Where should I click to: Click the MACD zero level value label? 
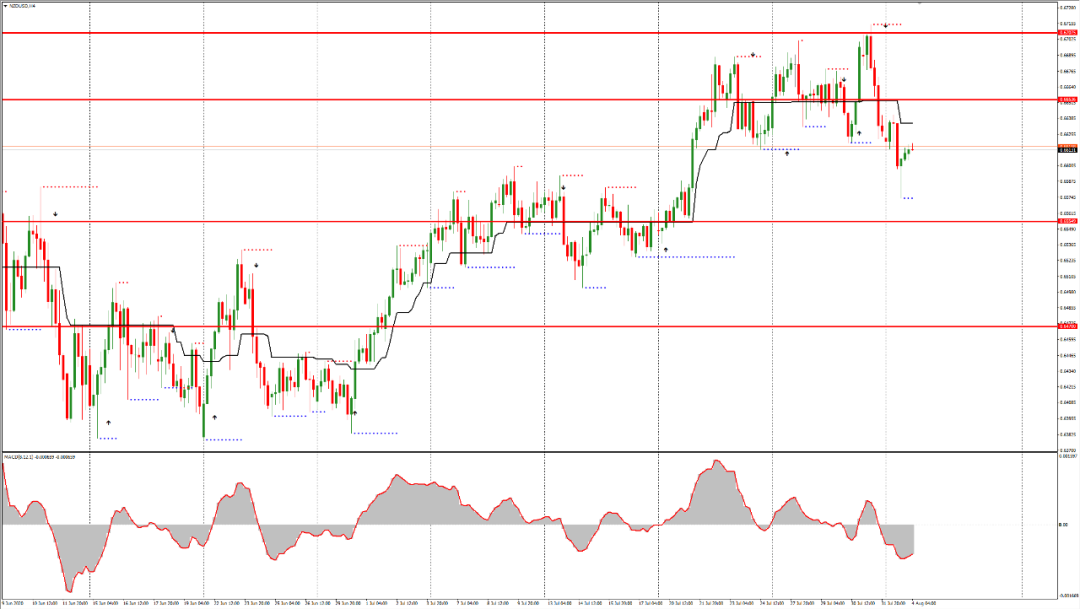pyautogui.click(x=1063, y=524)
